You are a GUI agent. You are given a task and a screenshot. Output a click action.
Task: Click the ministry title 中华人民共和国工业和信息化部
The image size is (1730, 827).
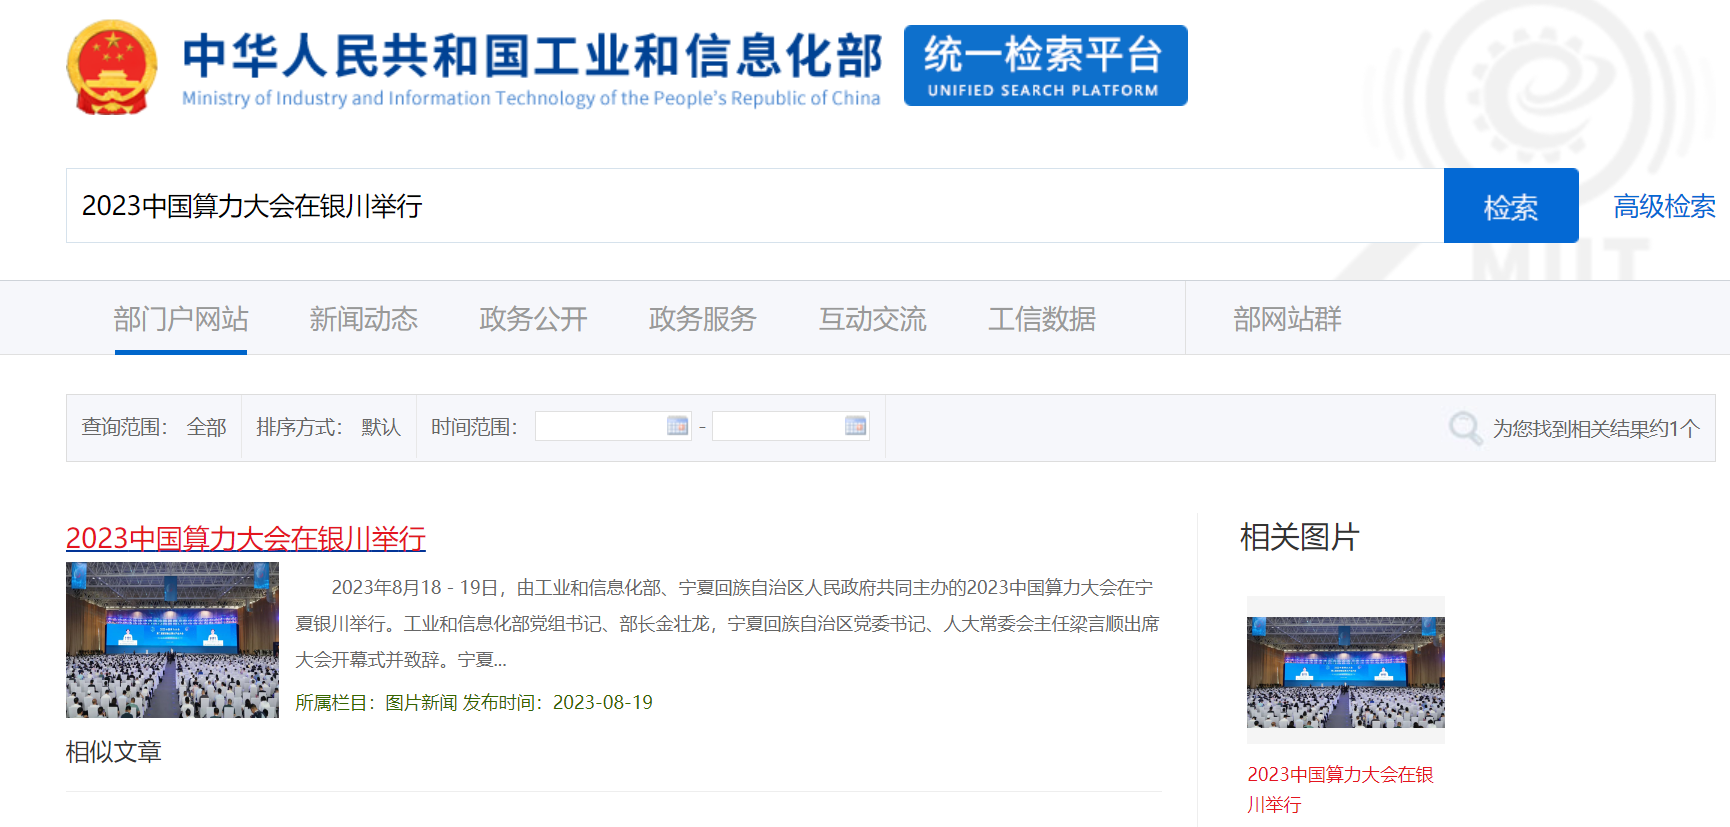point(532,55)
